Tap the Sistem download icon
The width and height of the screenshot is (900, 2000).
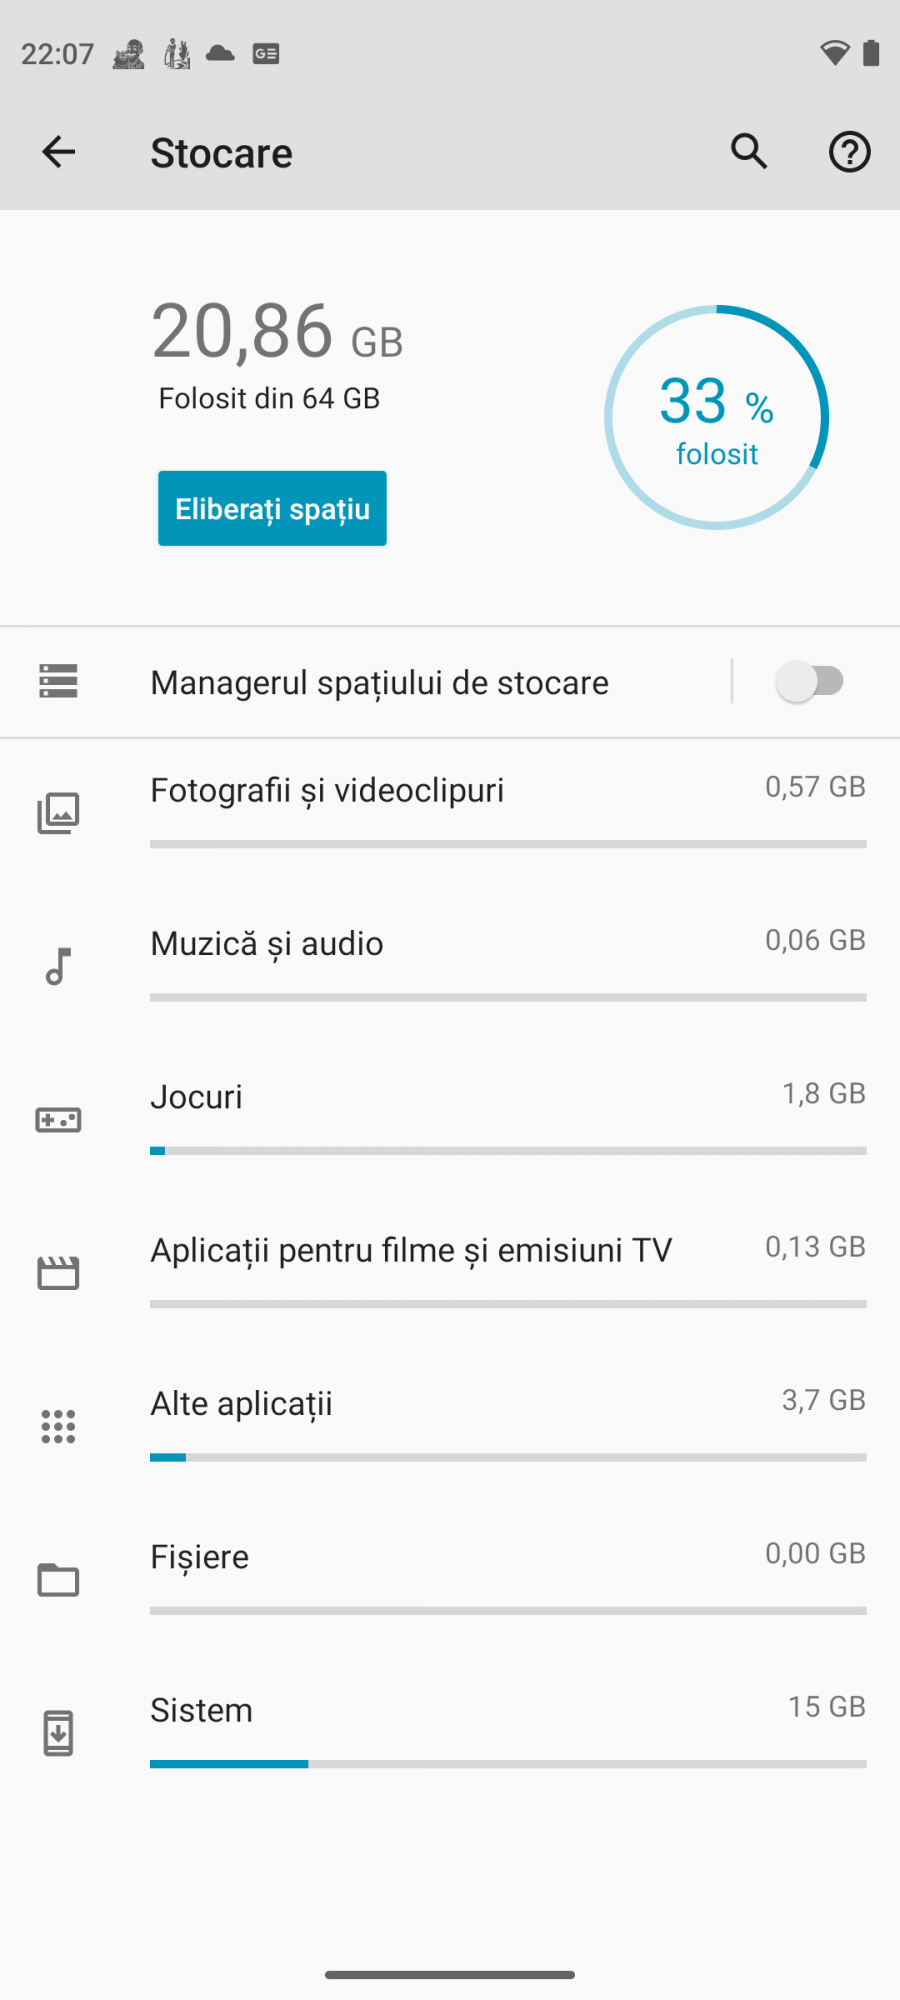(x=58, y=1733)
